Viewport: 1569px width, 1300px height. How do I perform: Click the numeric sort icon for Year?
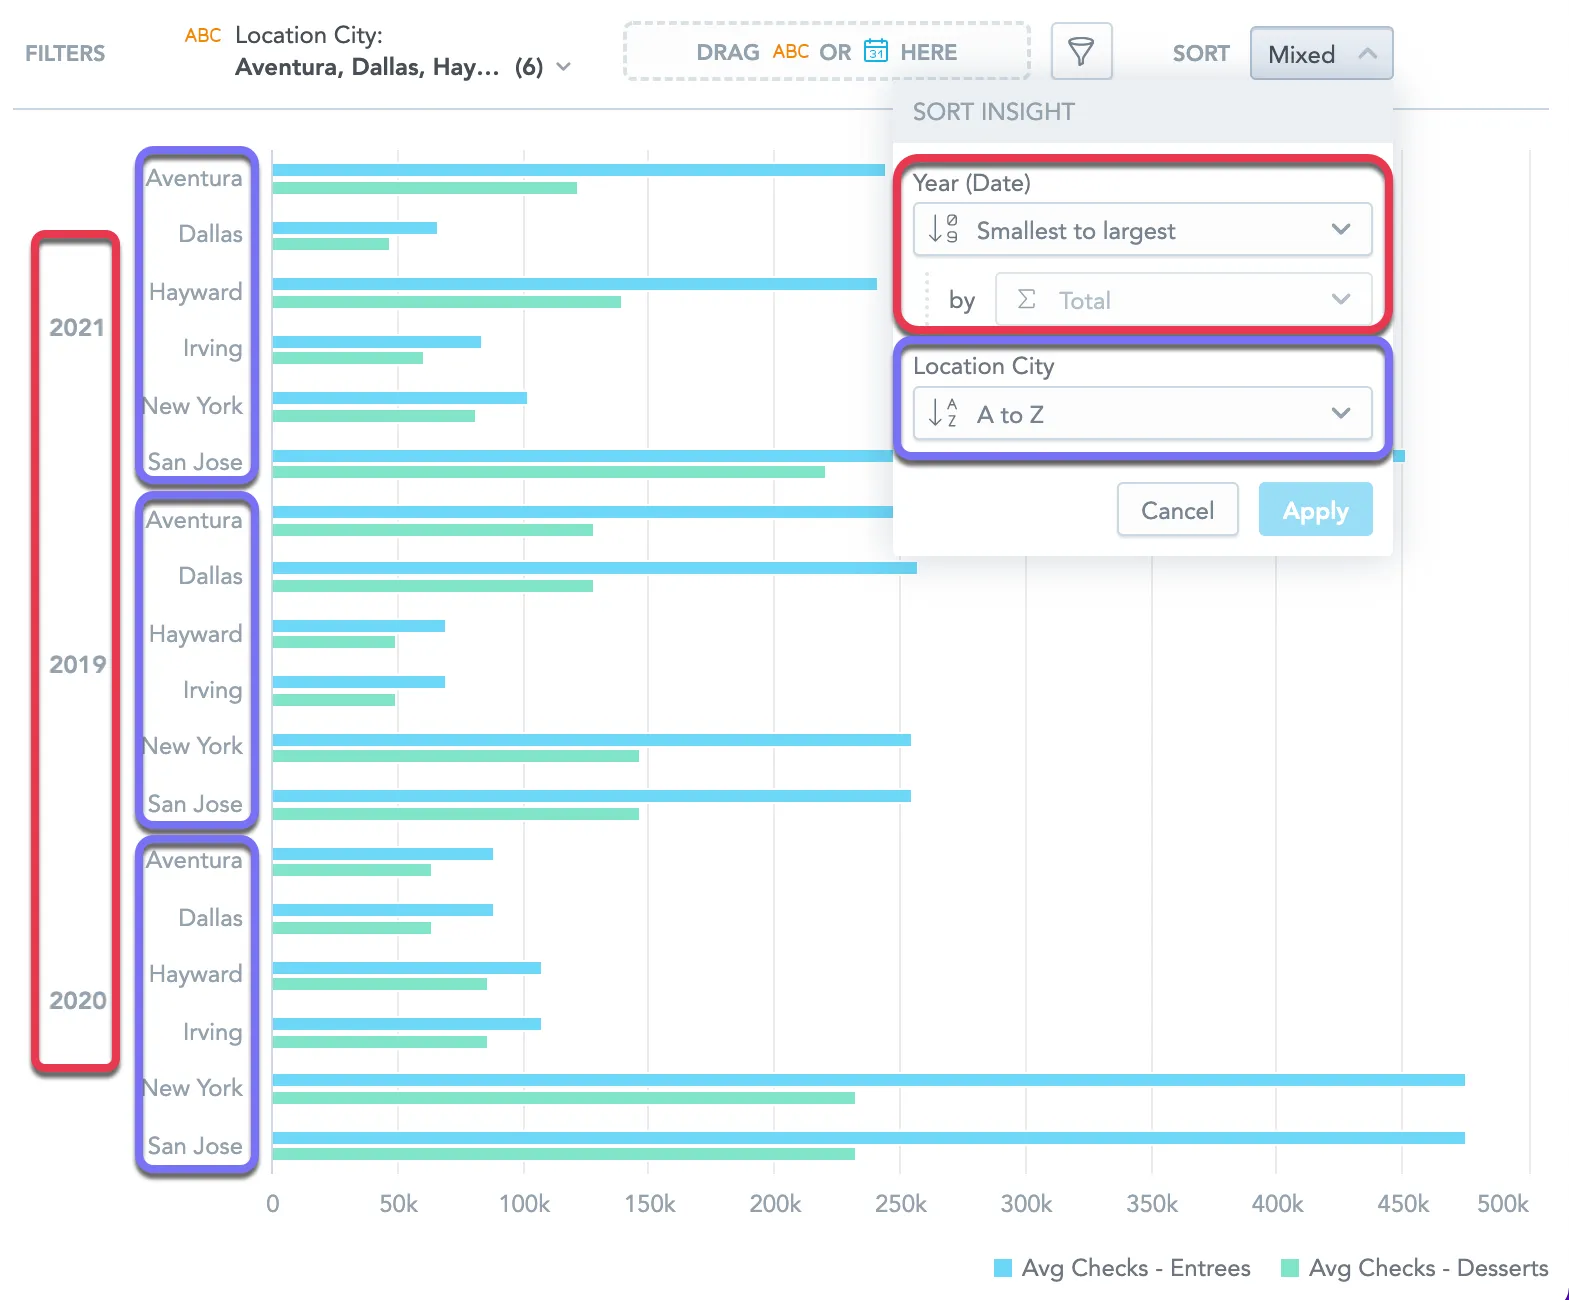[x=943, y=229]
